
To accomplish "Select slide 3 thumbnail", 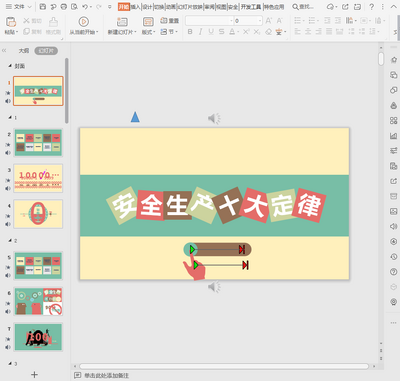I will point(38,178).
